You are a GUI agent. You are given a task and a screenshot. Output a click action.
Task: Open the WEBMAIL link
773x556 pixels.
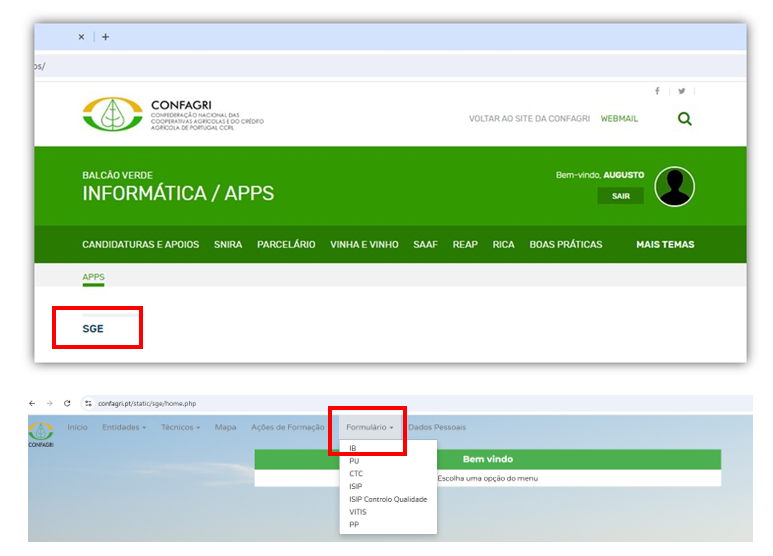pyautogui.click(x=619, y=118)
